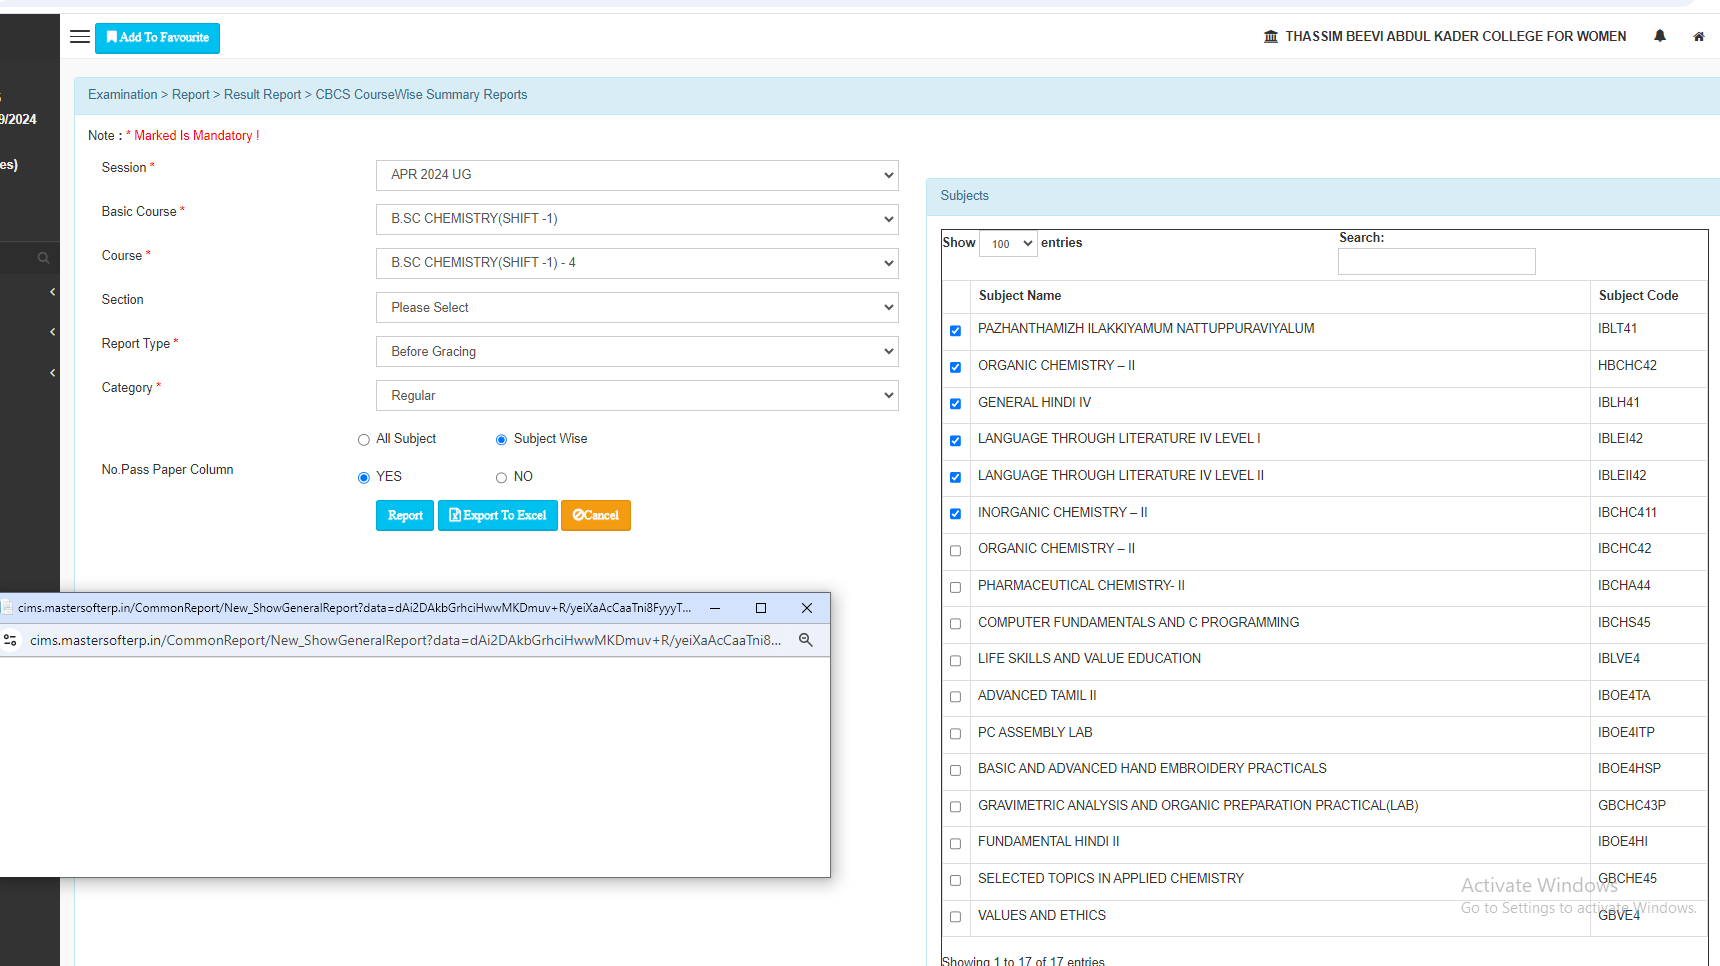Image resolution: width=1720 pixels, height=966 pixels.
Task: Click the Export To Excel button
Action: coord(497,516)
